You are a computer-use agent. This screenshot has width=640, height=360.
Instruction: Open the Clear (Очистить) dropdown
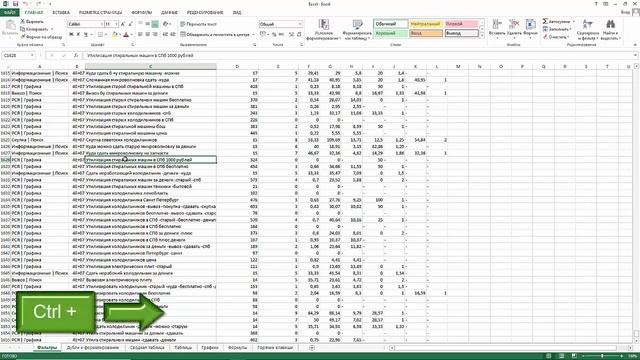pos(557,37)
